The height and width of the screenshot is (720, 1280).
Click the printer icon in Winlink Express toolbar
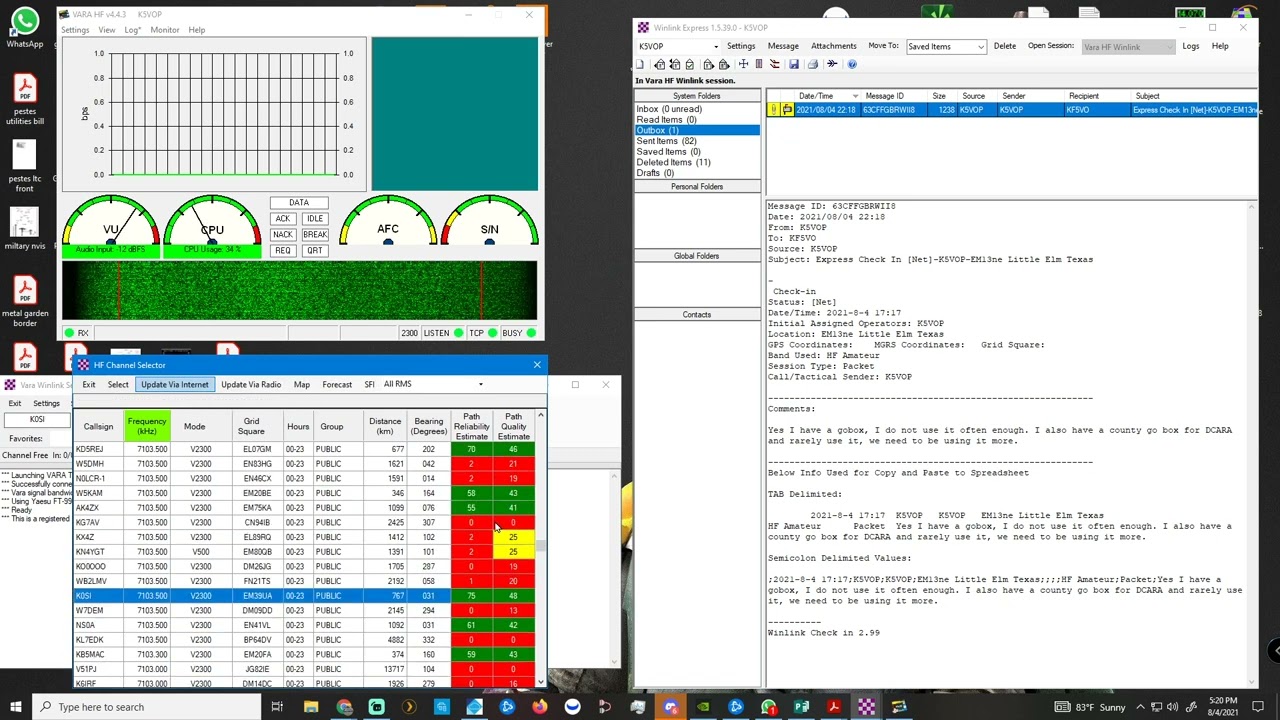813,64
